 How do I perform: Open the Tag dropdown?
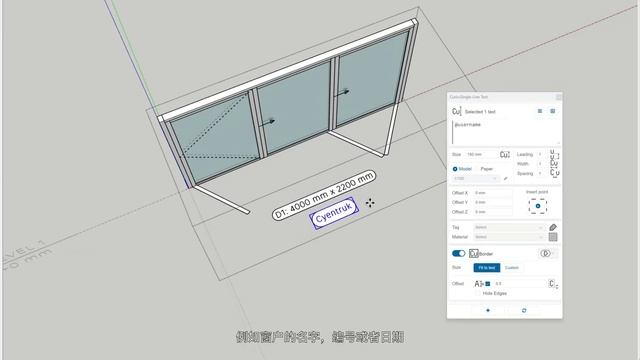click(509, 227)
